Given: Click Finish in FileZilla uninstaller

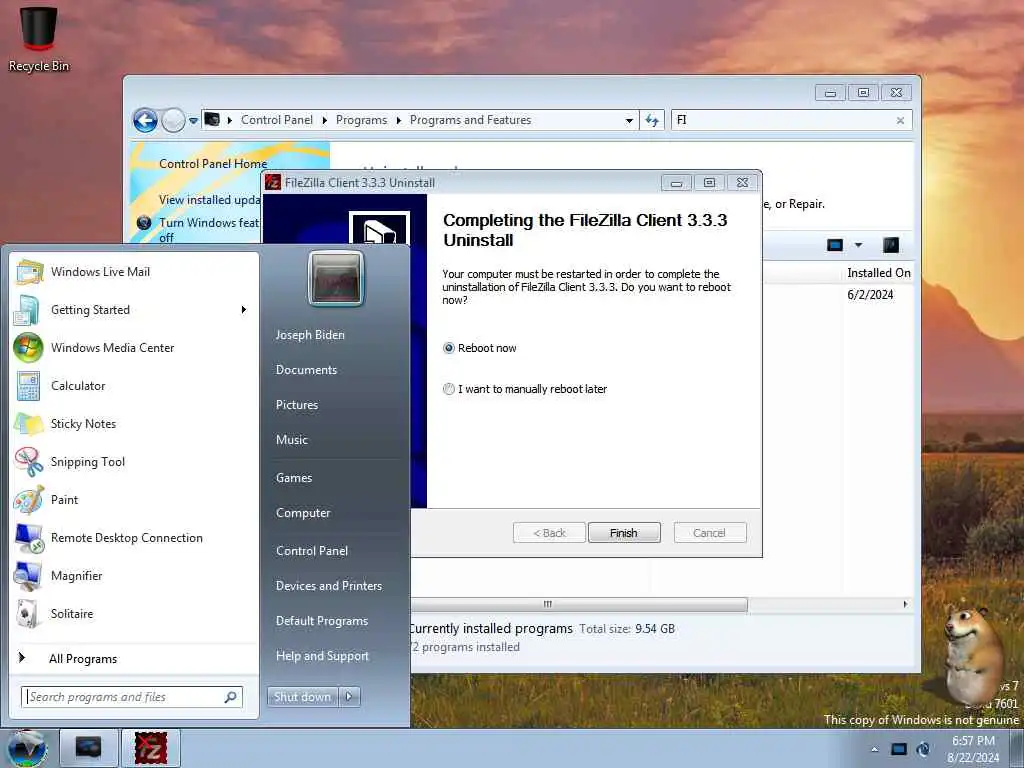Looking at the screenshot, I should tap(624, 533).
